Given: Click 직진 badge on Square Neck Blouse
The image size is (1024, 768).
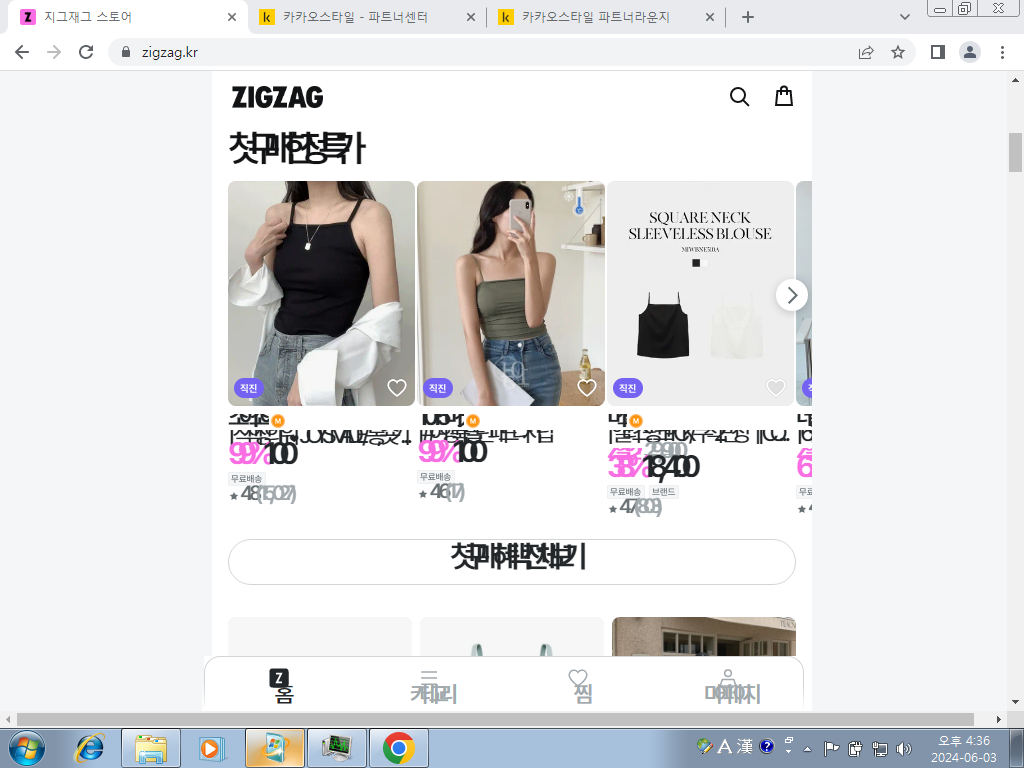Looking at the screenshot, I should [628, 388].
